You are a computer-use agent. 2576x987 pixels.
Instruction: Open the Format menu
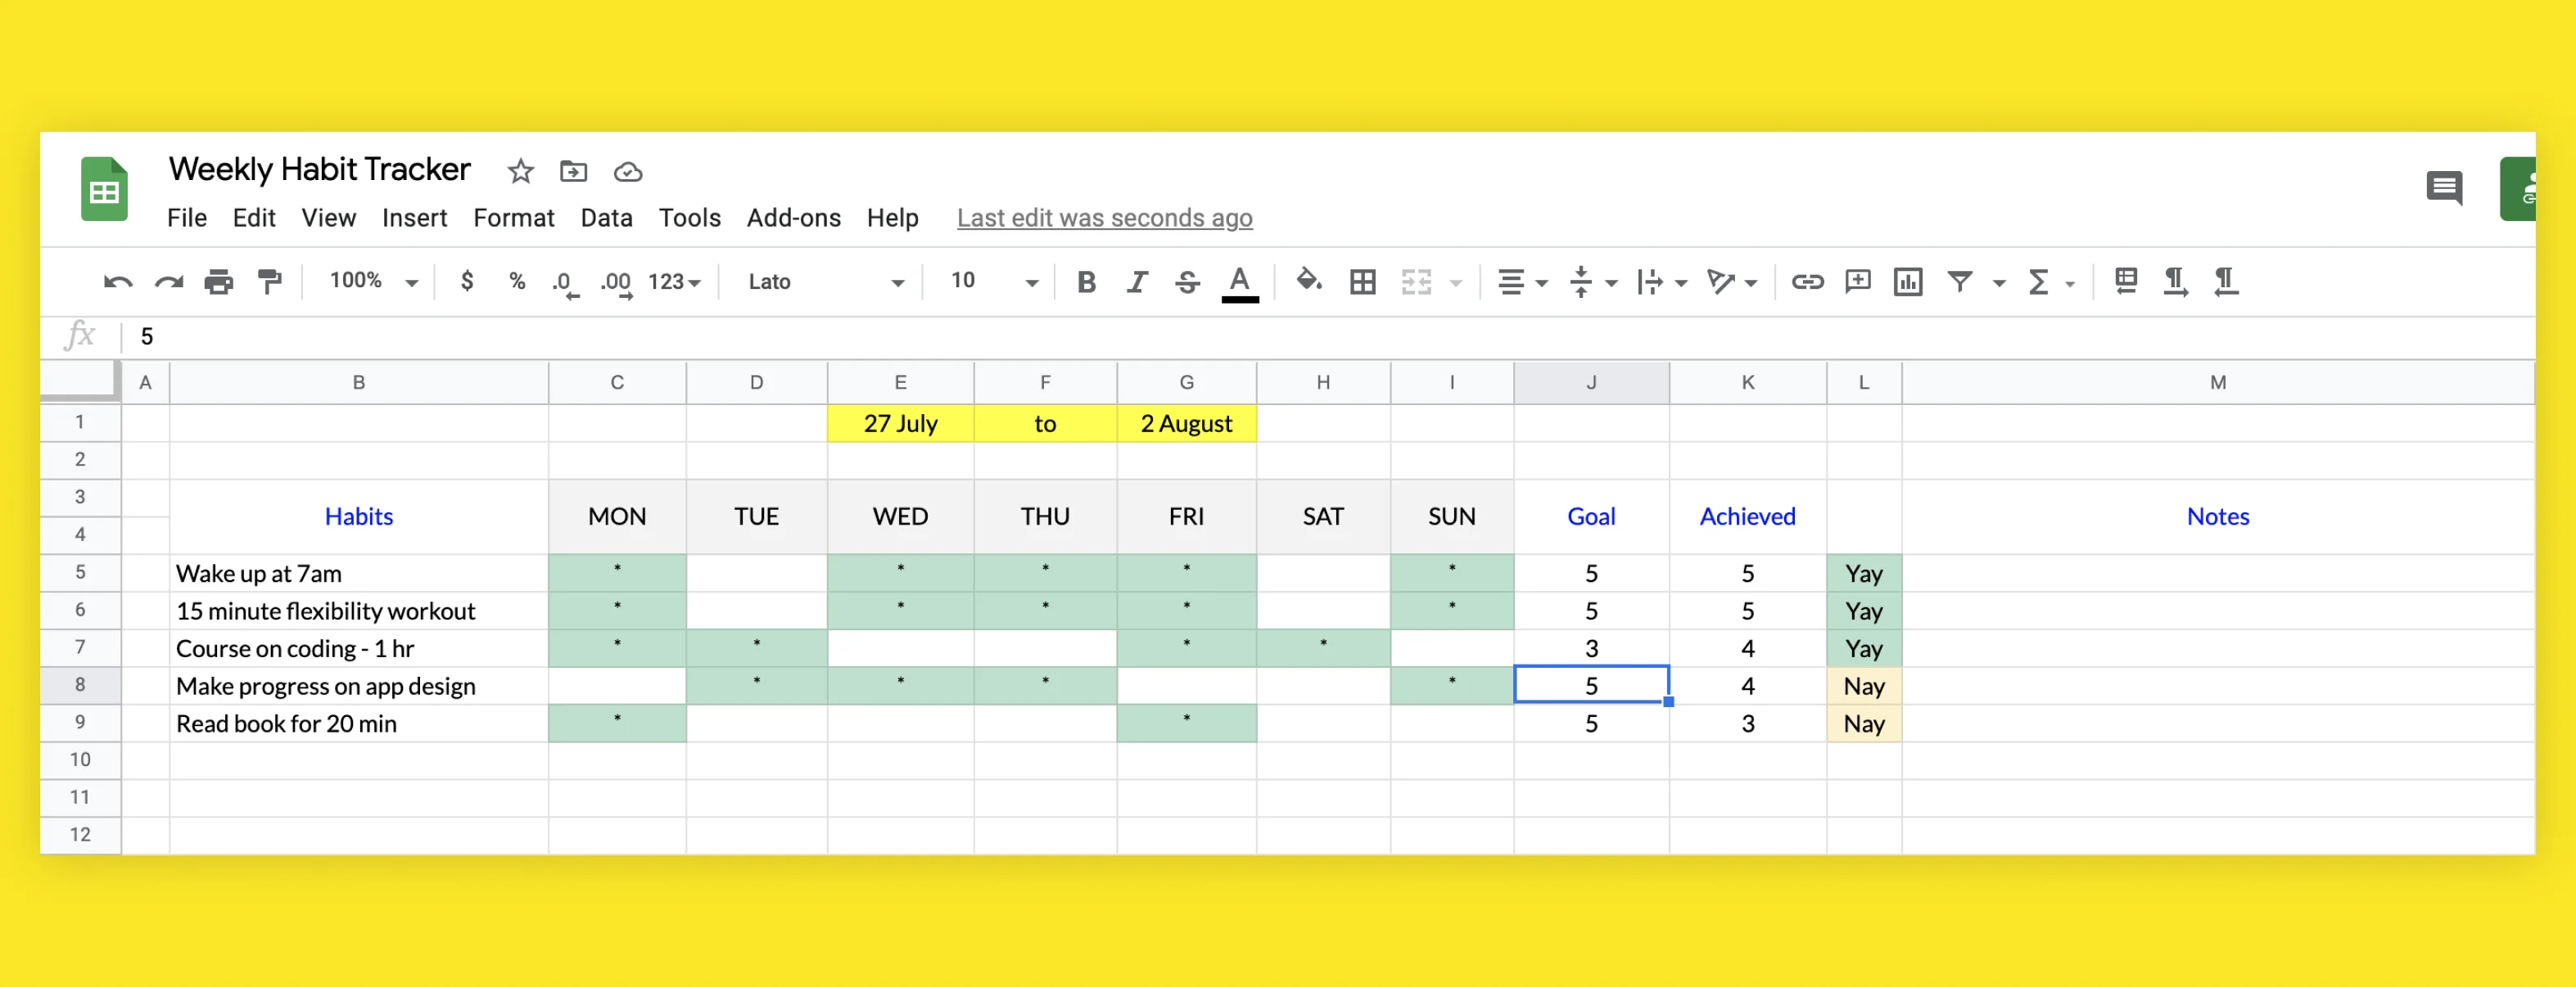click(x=513, y=218)
